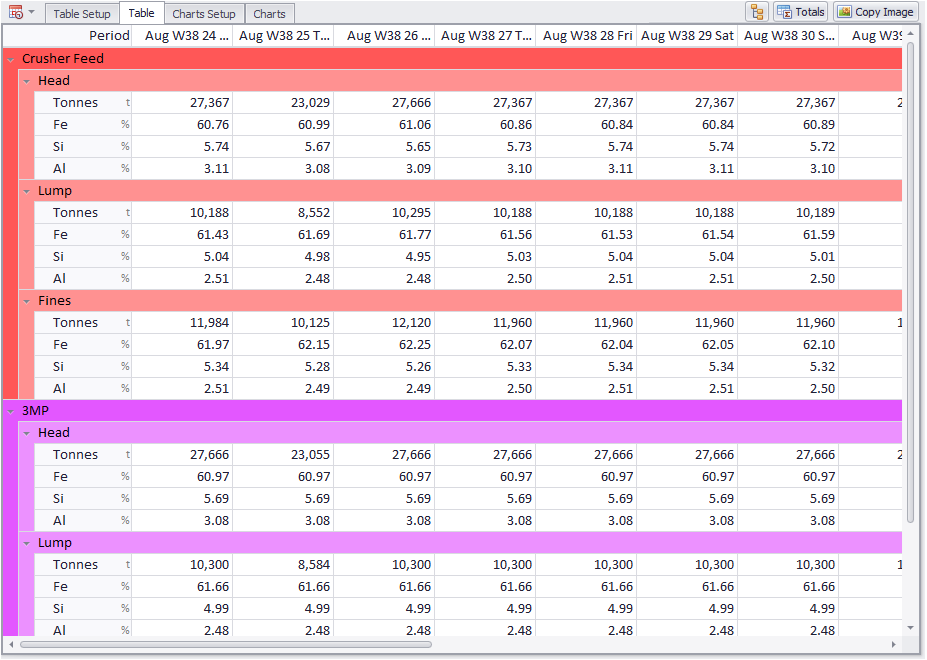Switch to the Charts tab
This screenshot has height=660, width=927.
coord(269,14)
